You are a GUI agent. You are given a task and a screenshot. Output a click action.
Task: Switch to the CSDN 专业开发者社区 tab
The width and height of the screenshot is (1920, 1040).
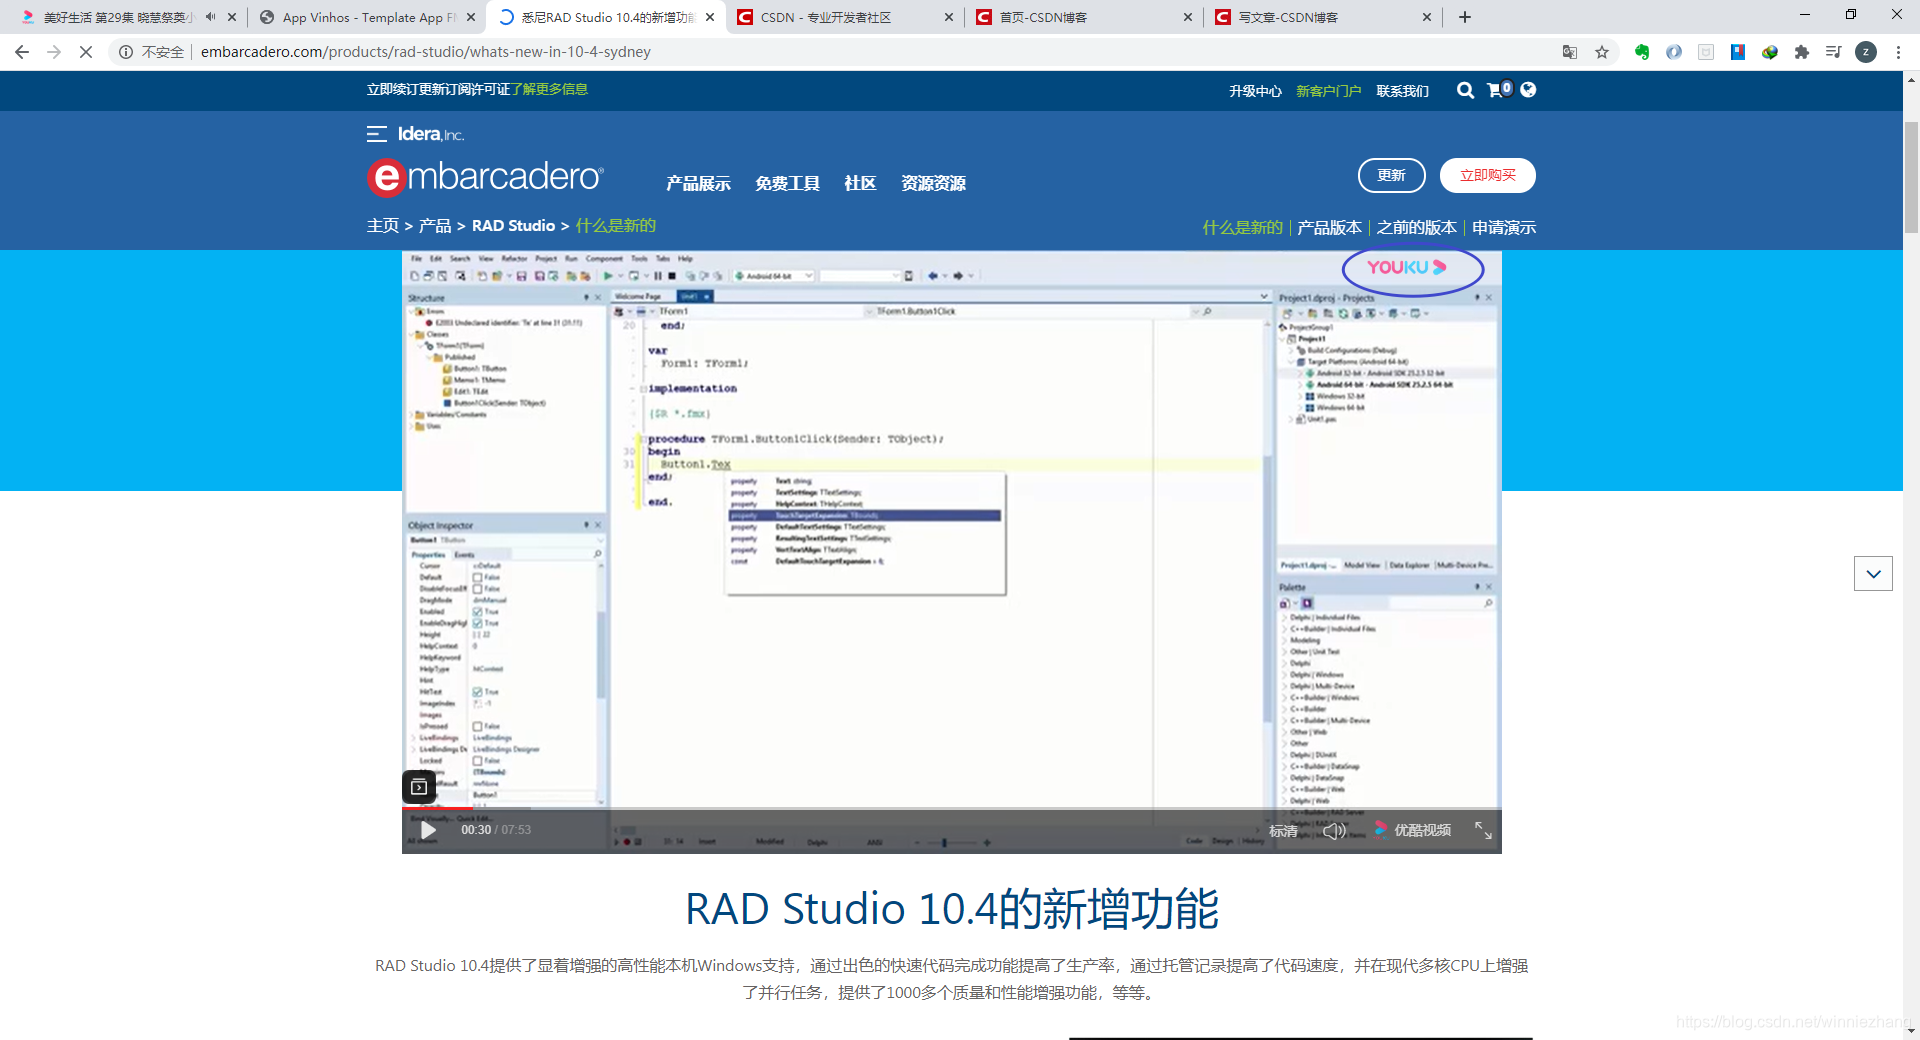pyautogui.click(x=845, y=17)
